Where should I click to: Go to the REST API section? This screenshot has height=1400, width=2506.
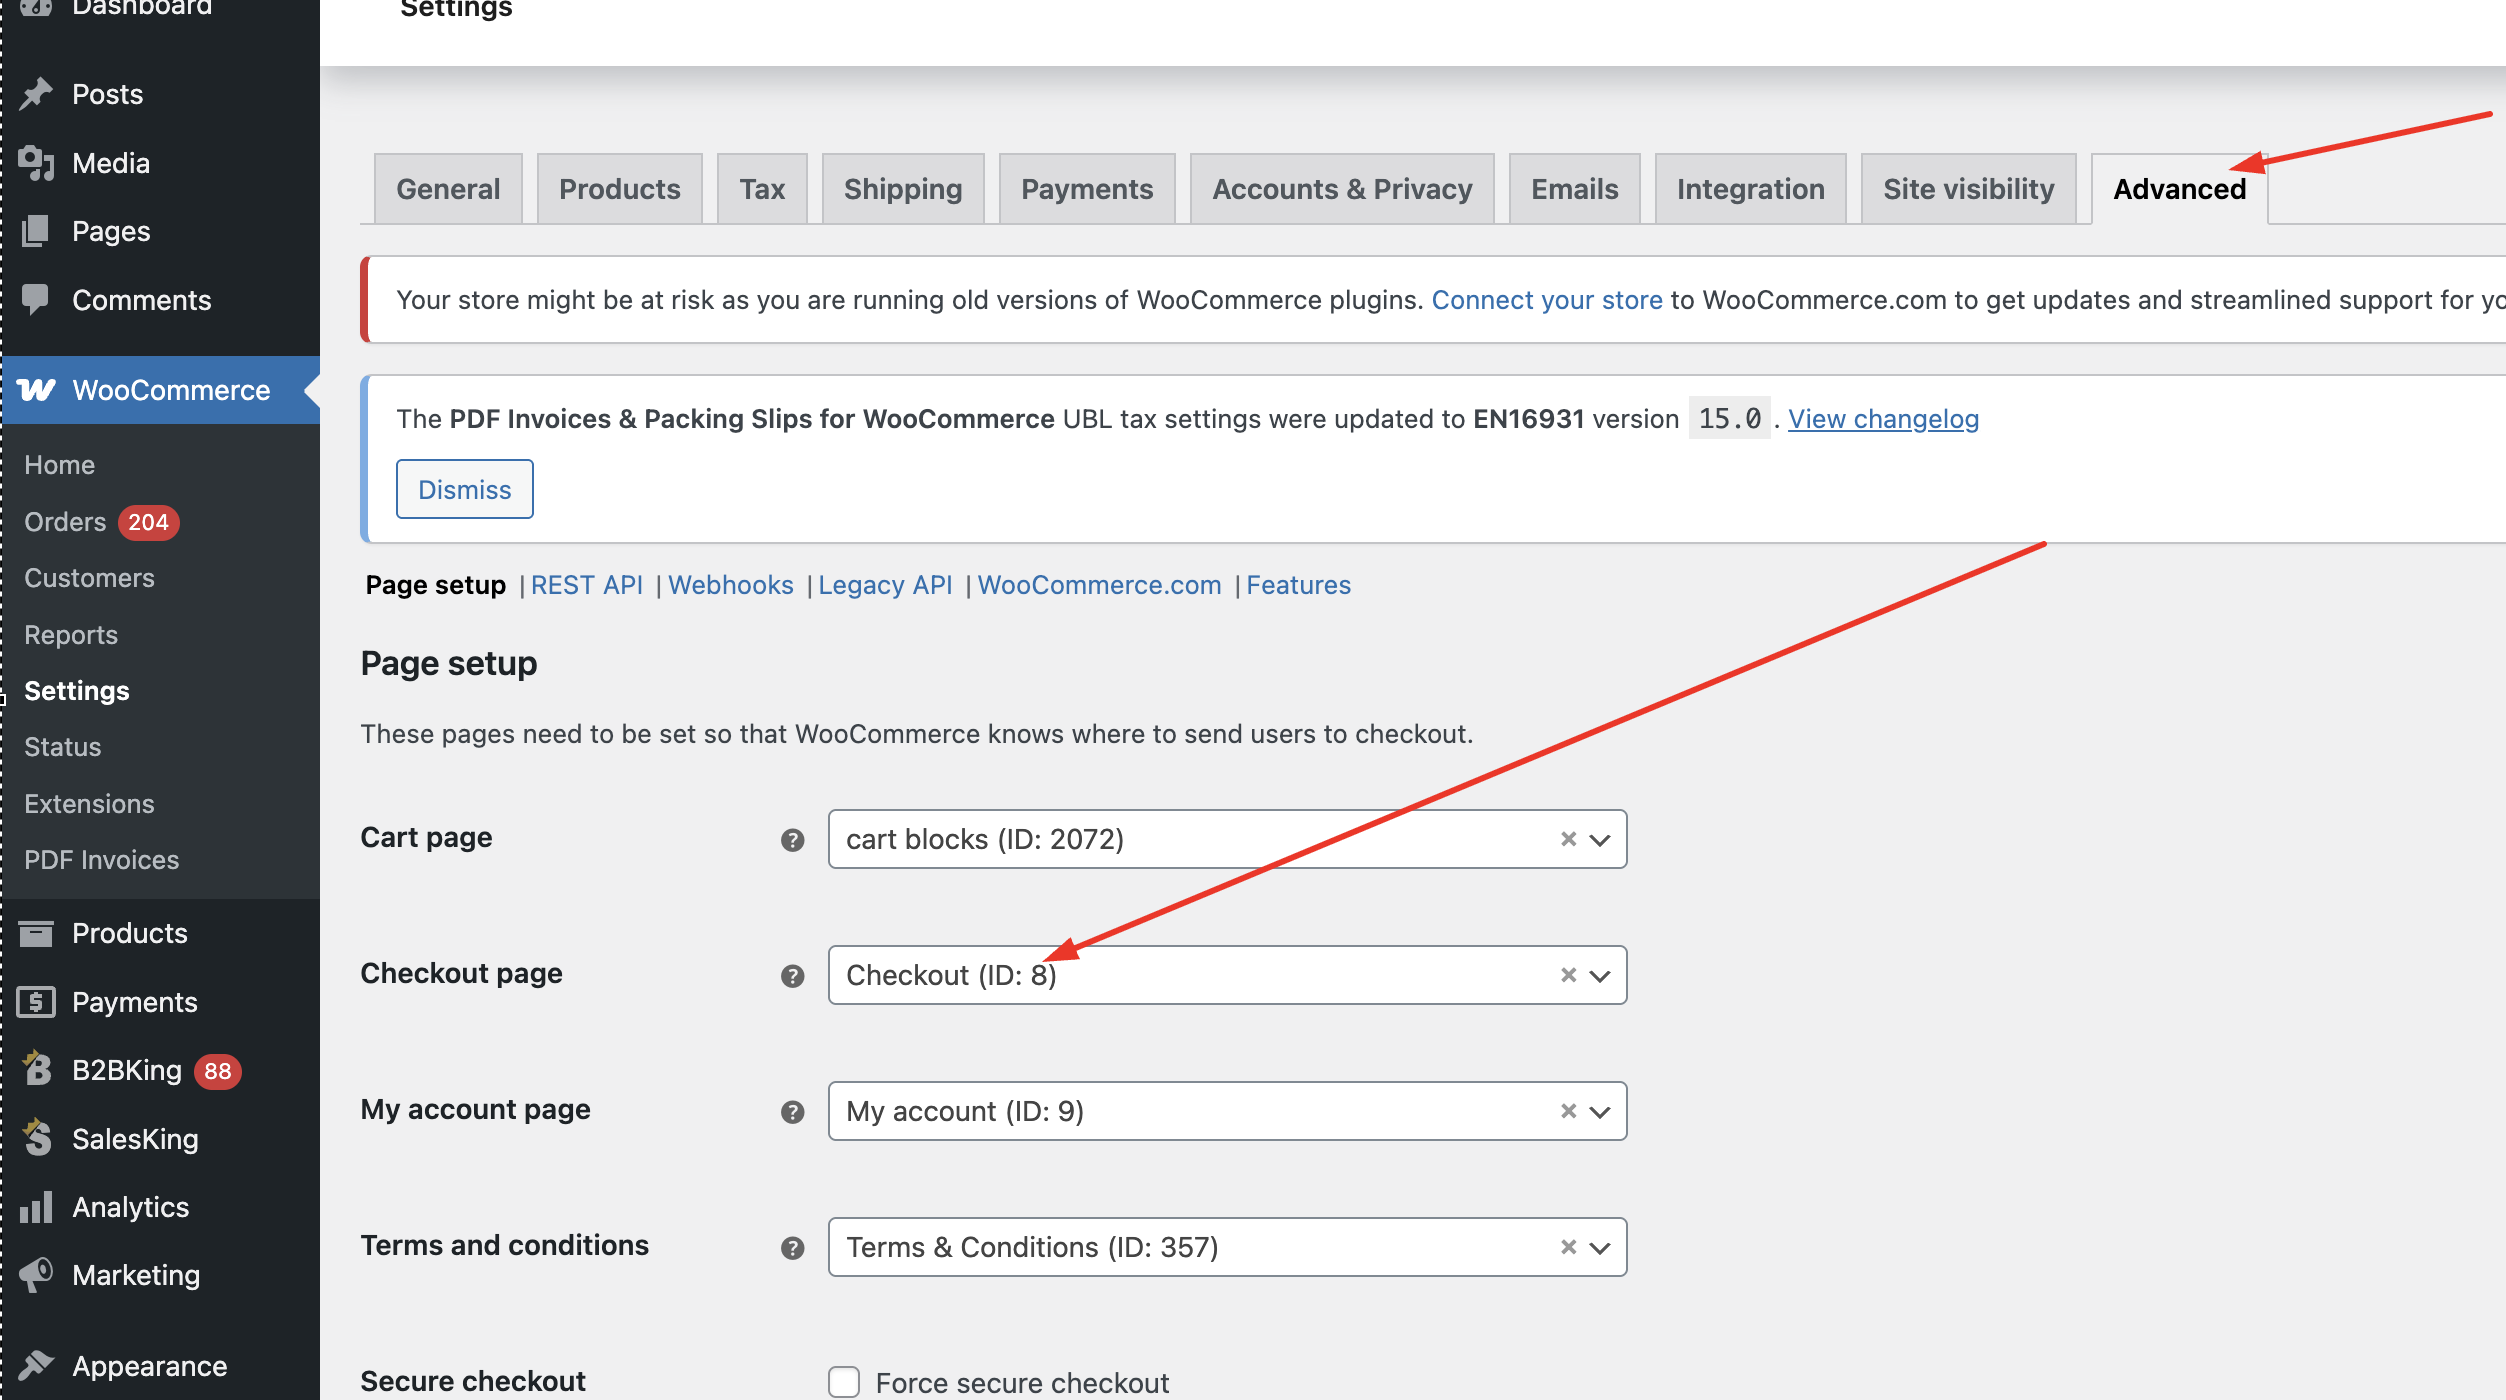tap(587, 585)
